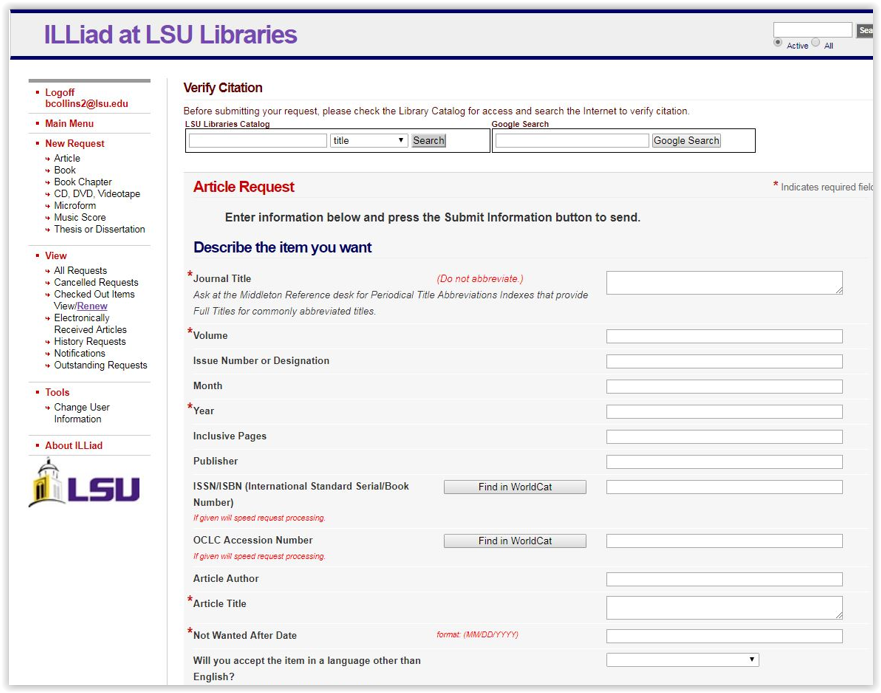Open the catalog search type dropdown showing title
Viewport: 881px width, 693px height.
(369, 141)
